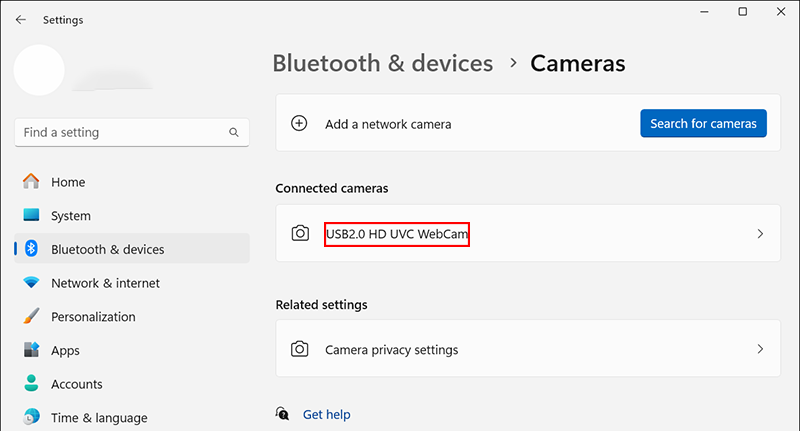Image resolution: width=800 pixels, height=431 pixels.
Task: Click the Home icon in sidebar
Action: click(31, 182)
